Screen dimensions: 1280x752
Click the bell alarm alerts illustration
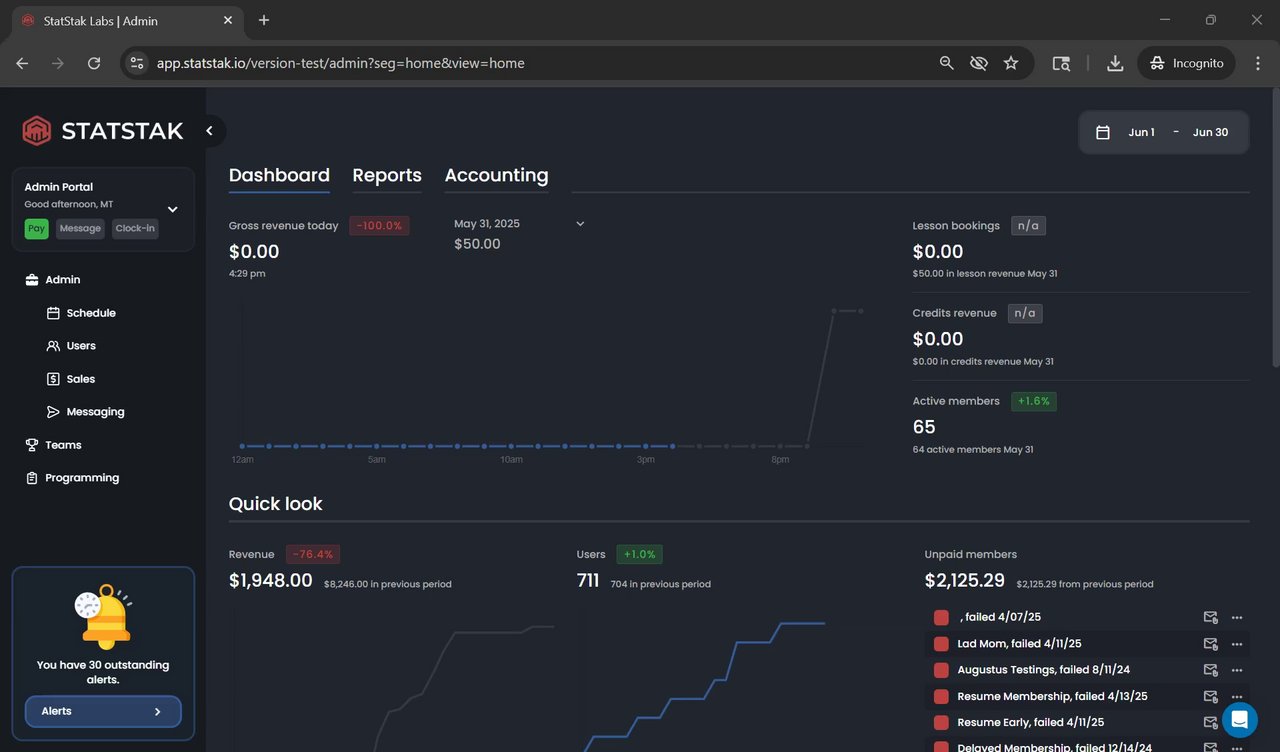pos(103,617)
